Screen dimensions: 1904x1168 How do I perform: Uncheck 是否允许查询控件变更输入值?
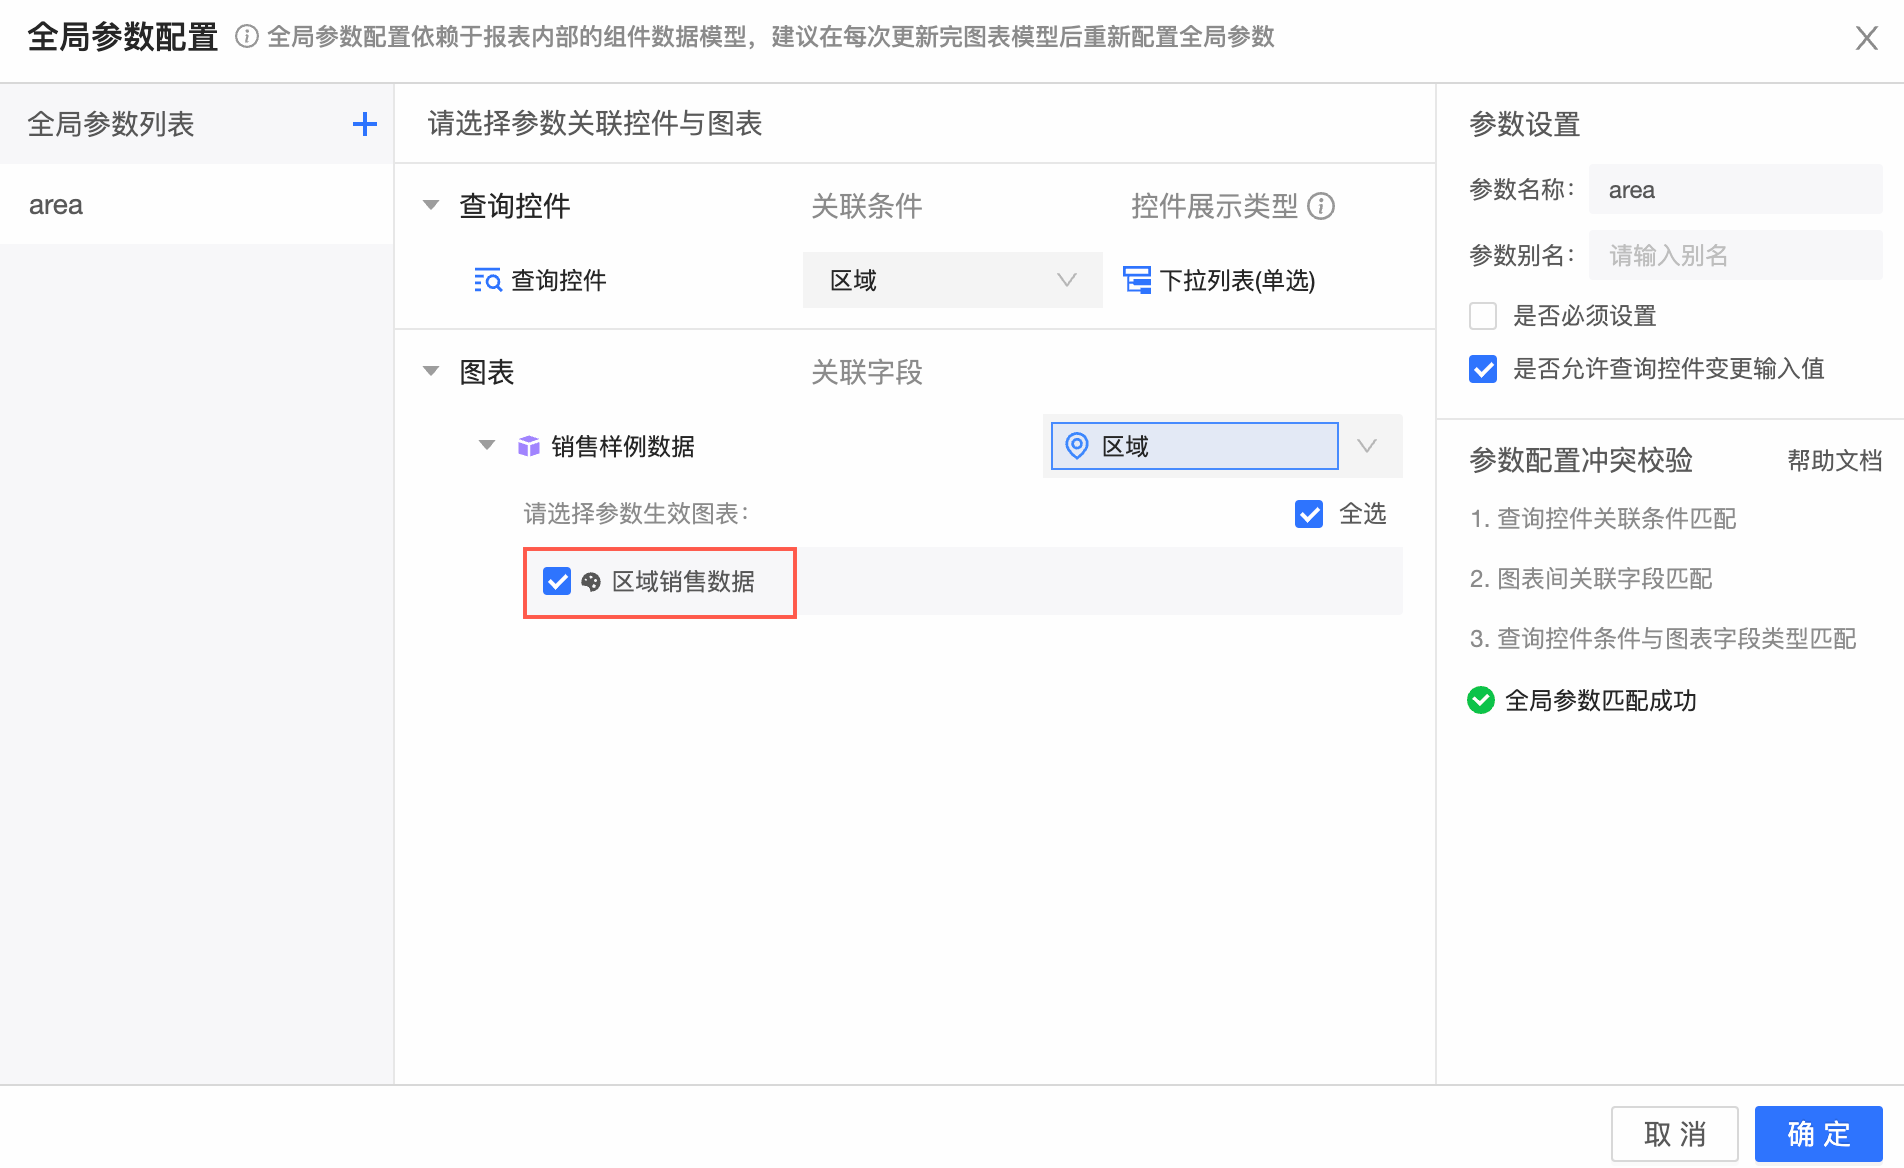click(x=1483, y=369)
